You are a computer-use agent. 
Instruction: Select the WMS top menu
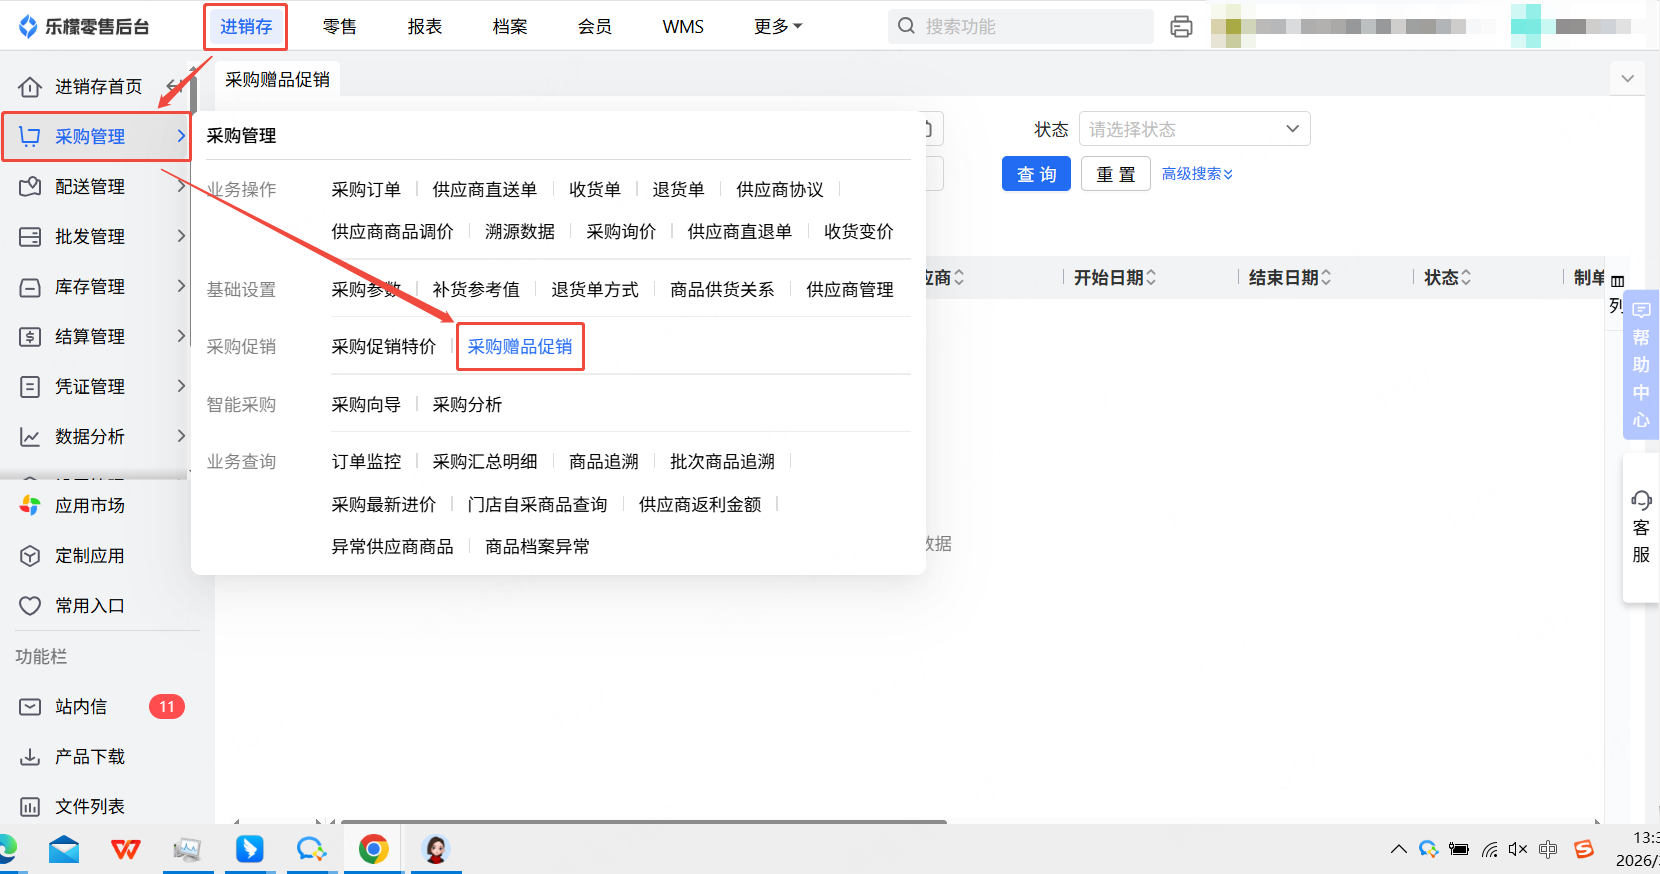click(x=683, y=27)
